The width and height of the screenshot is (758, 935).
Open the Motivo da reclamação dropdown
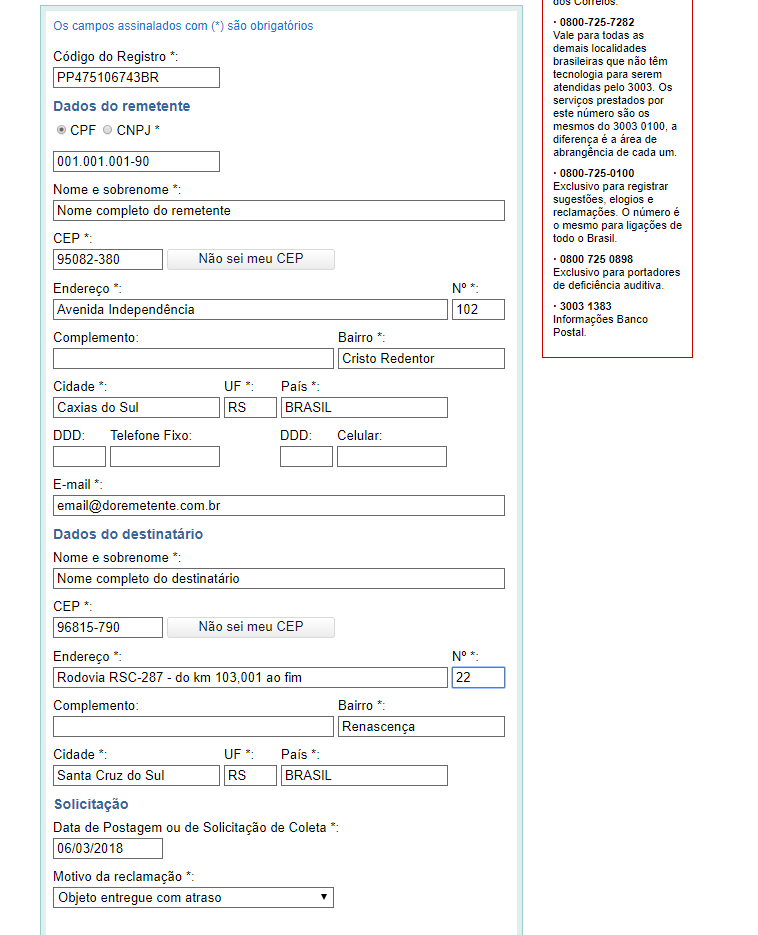(193, 897)
